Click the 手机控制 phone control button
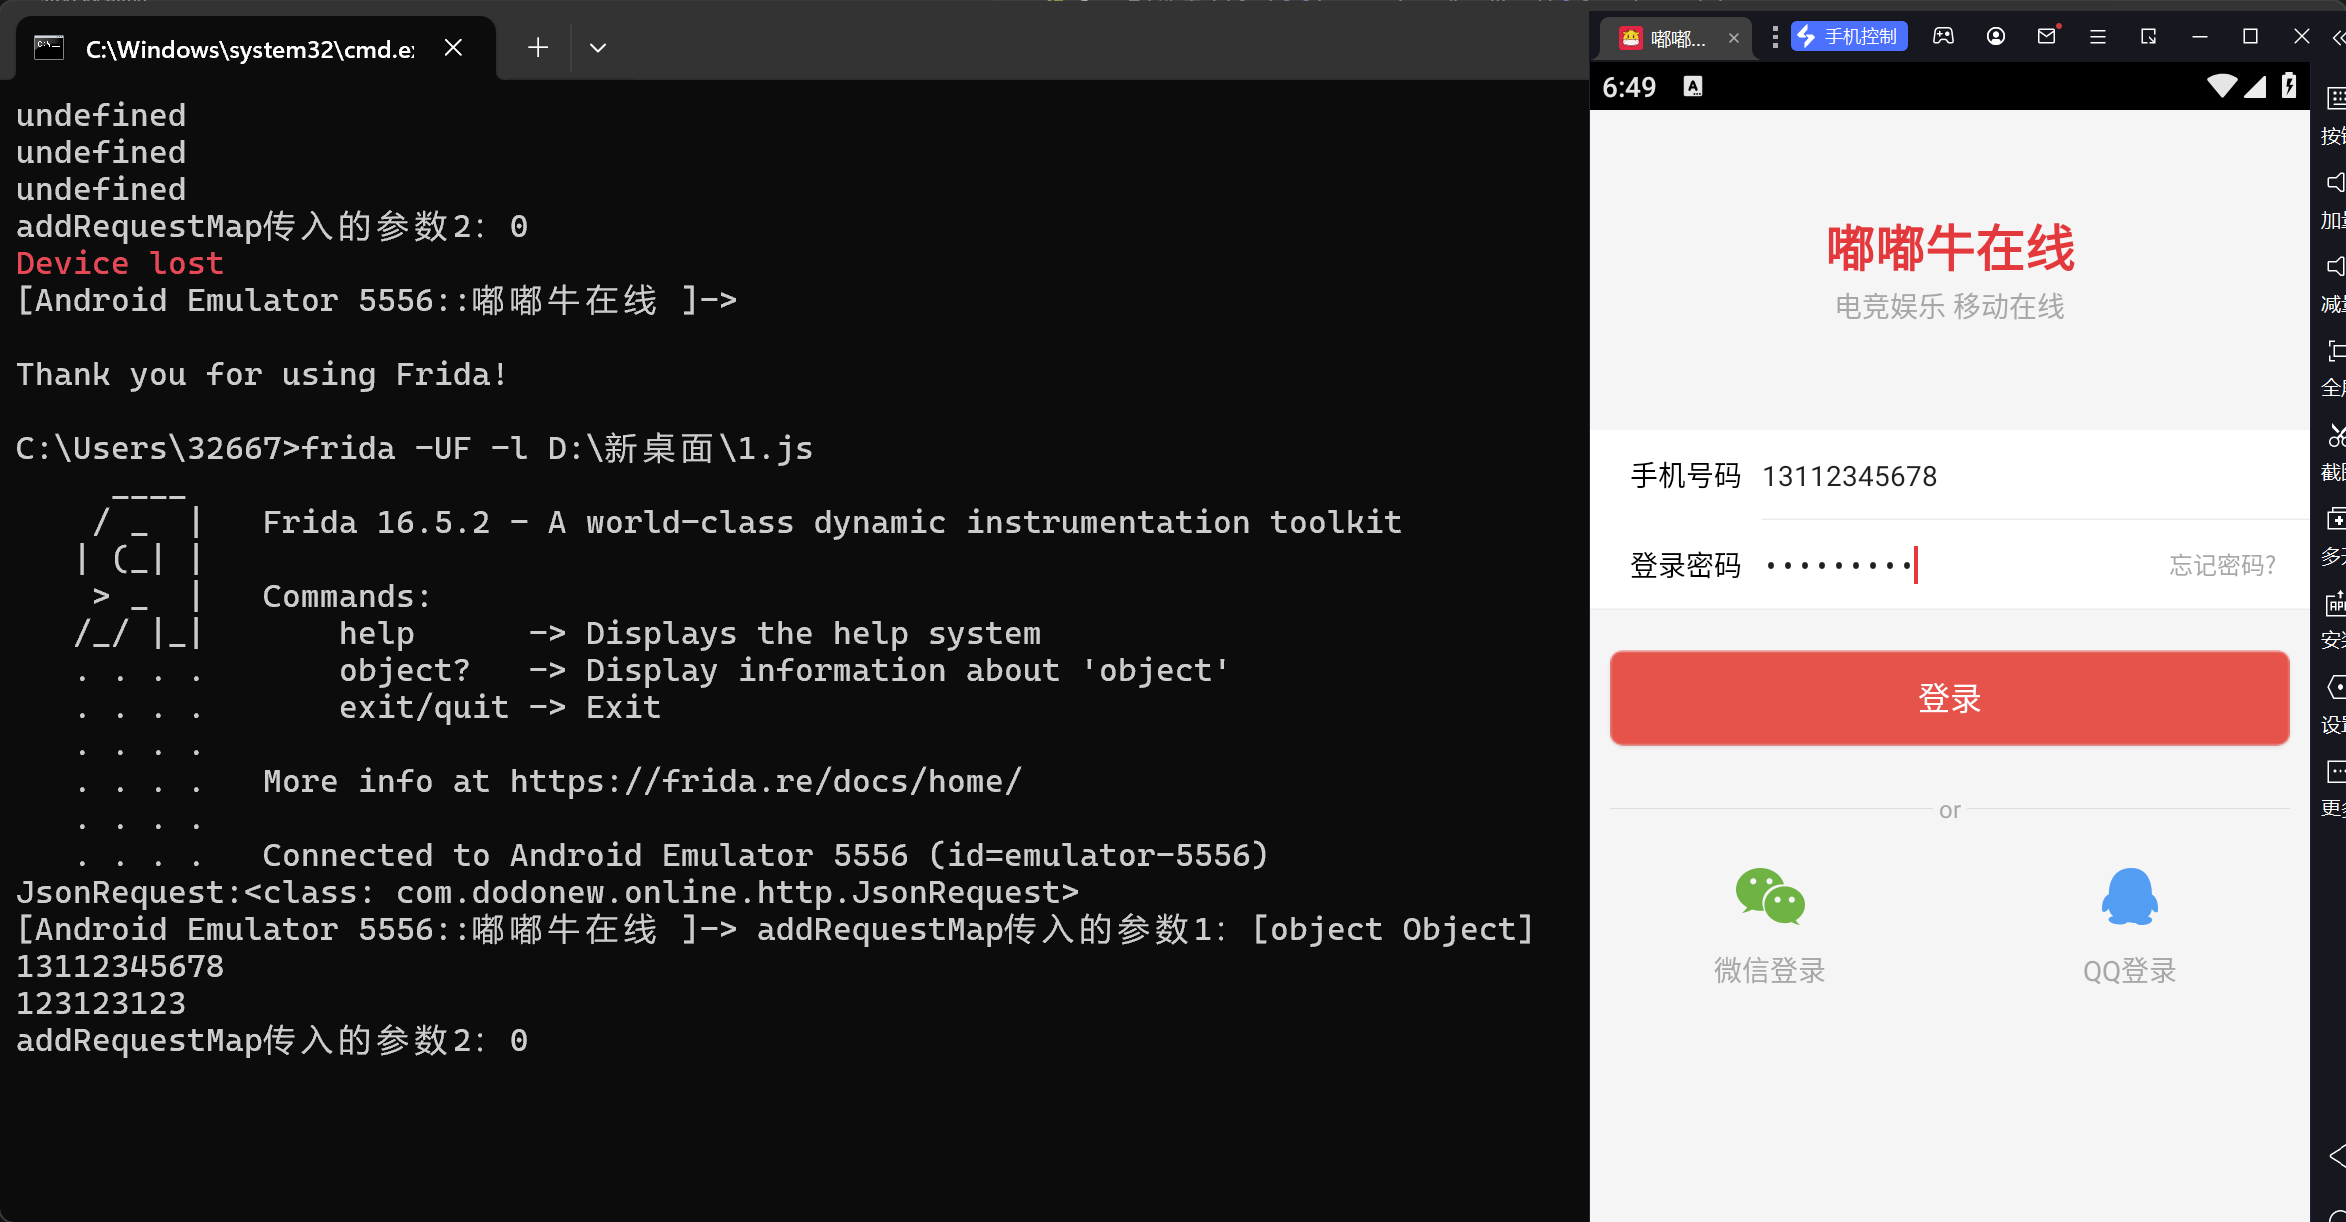The height and width of the screenshot is (1222, 2346). (x=1849, y=37)
